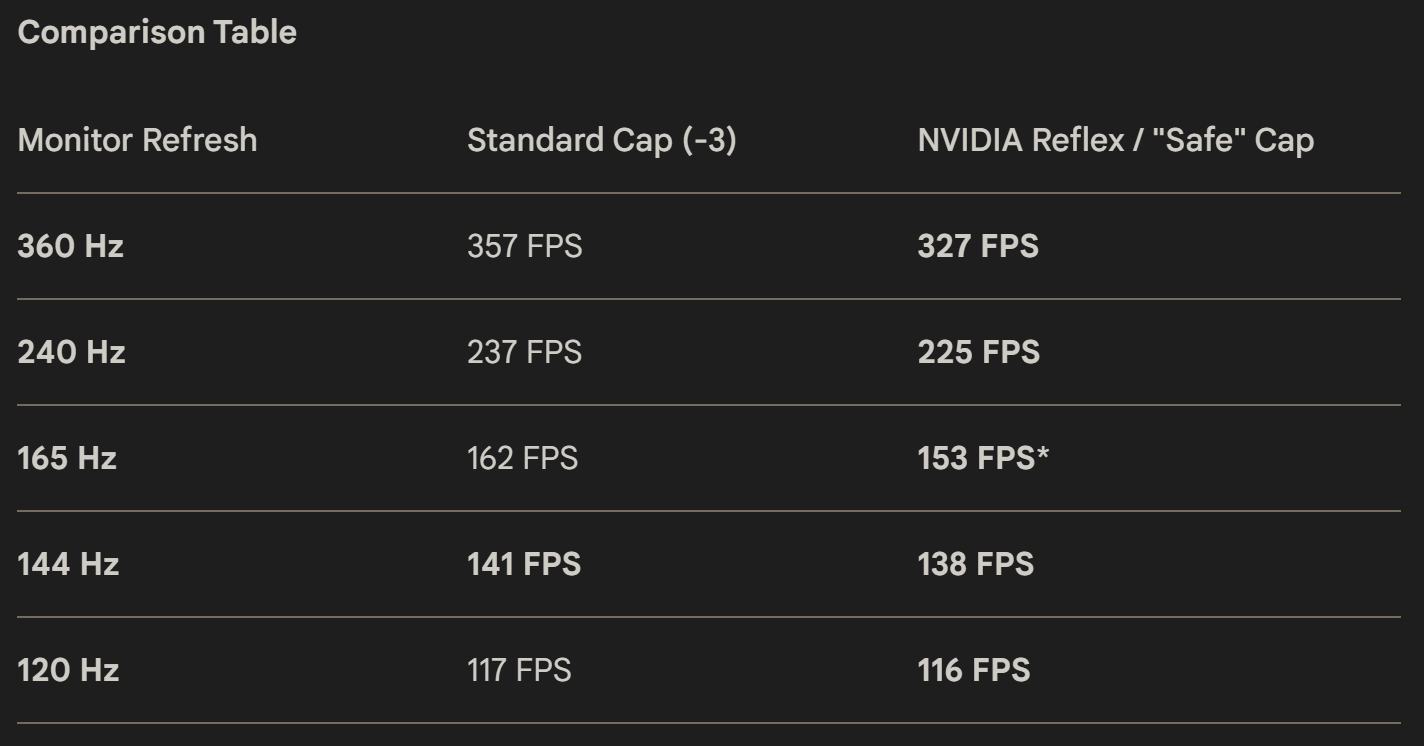Screen dimensions: 1424x746
Task: Click the NVIDIA Reflex / "Safe" Cap header
Action: coord(1116,140)
